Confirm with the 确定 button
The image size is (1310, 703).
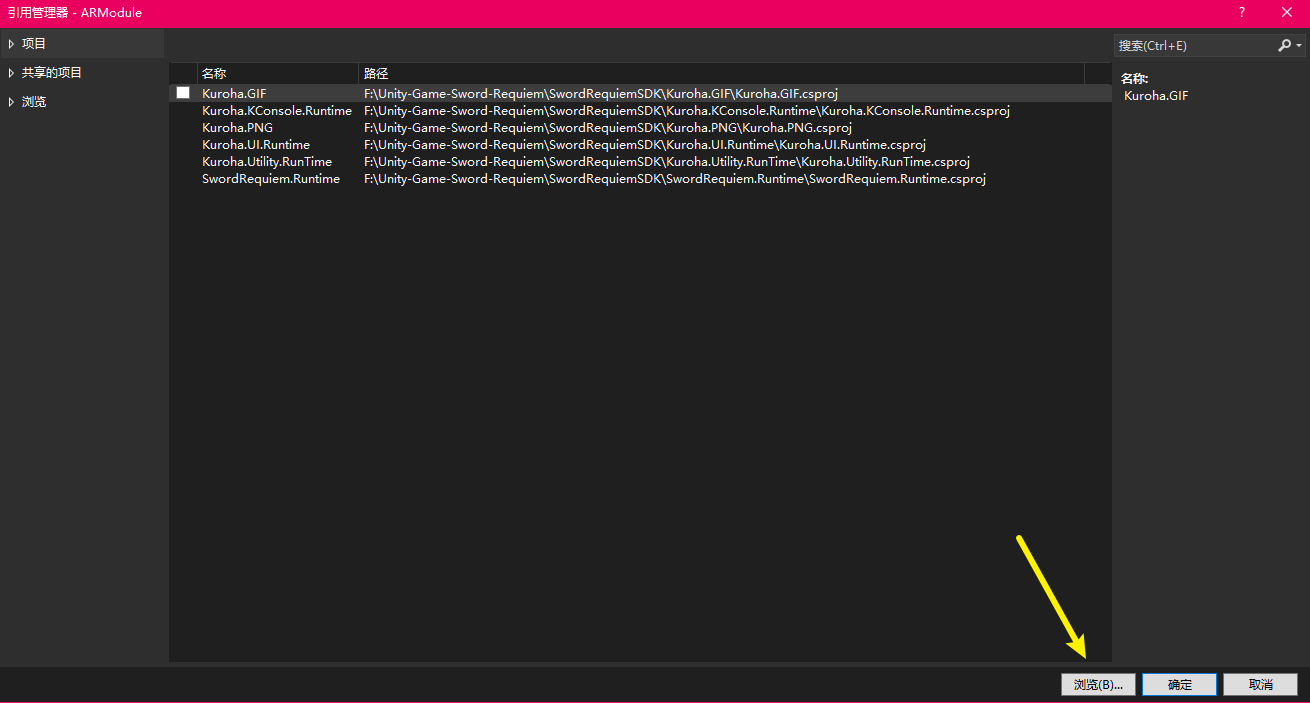(1179, 685)
